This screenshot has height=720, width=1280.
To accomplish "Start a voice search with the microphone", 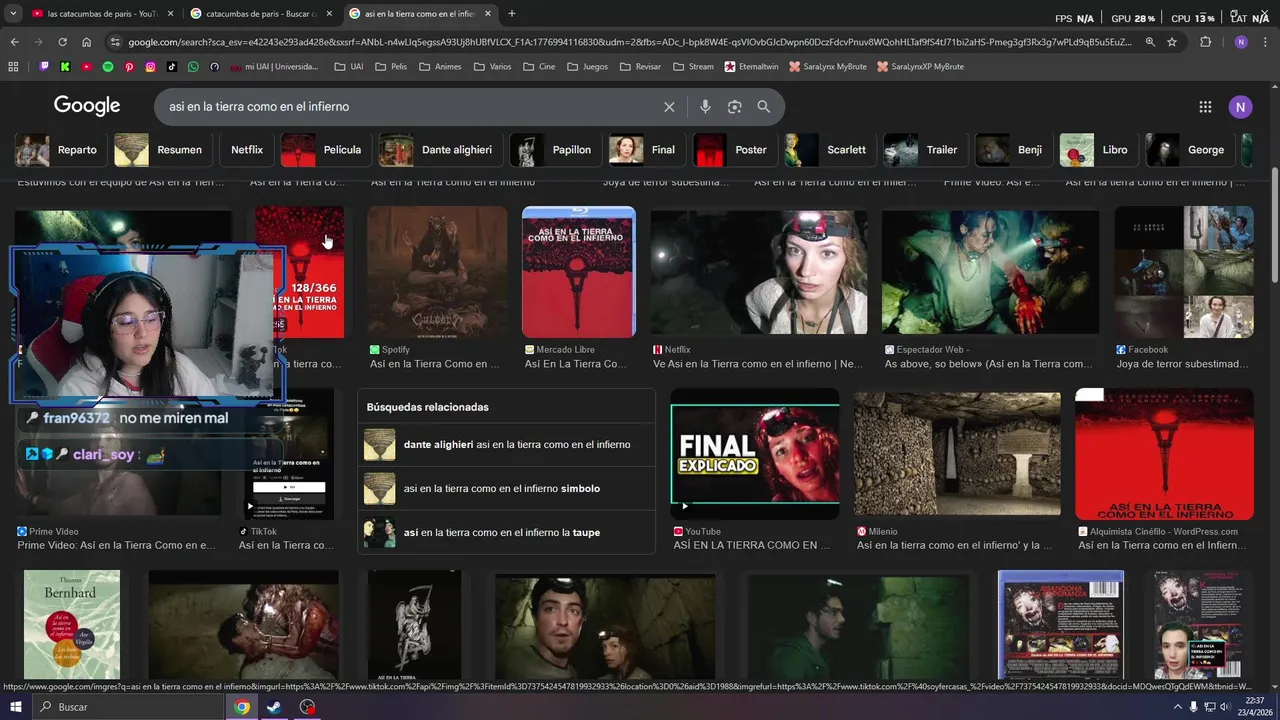I will point(705,107).
